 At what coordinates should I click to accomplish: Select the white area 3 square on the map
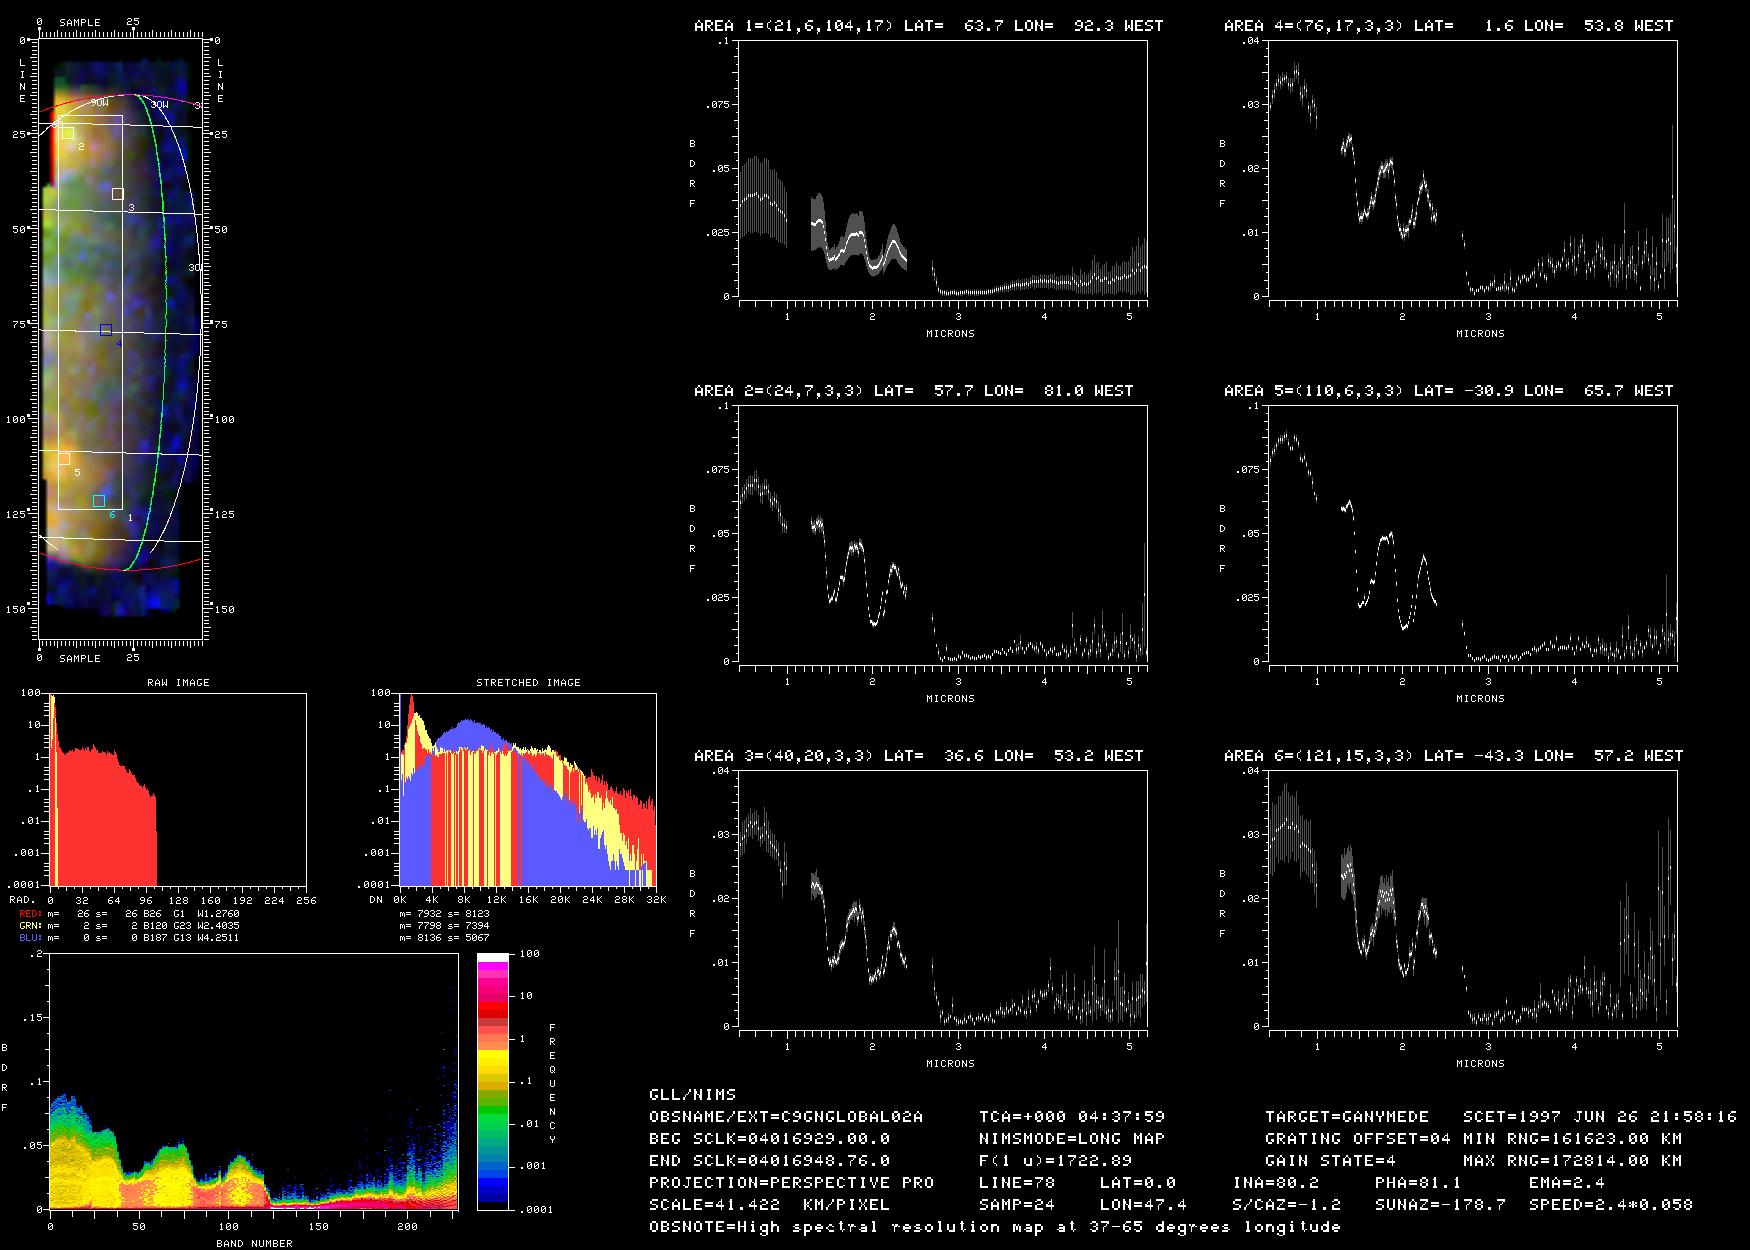(118, 194)
